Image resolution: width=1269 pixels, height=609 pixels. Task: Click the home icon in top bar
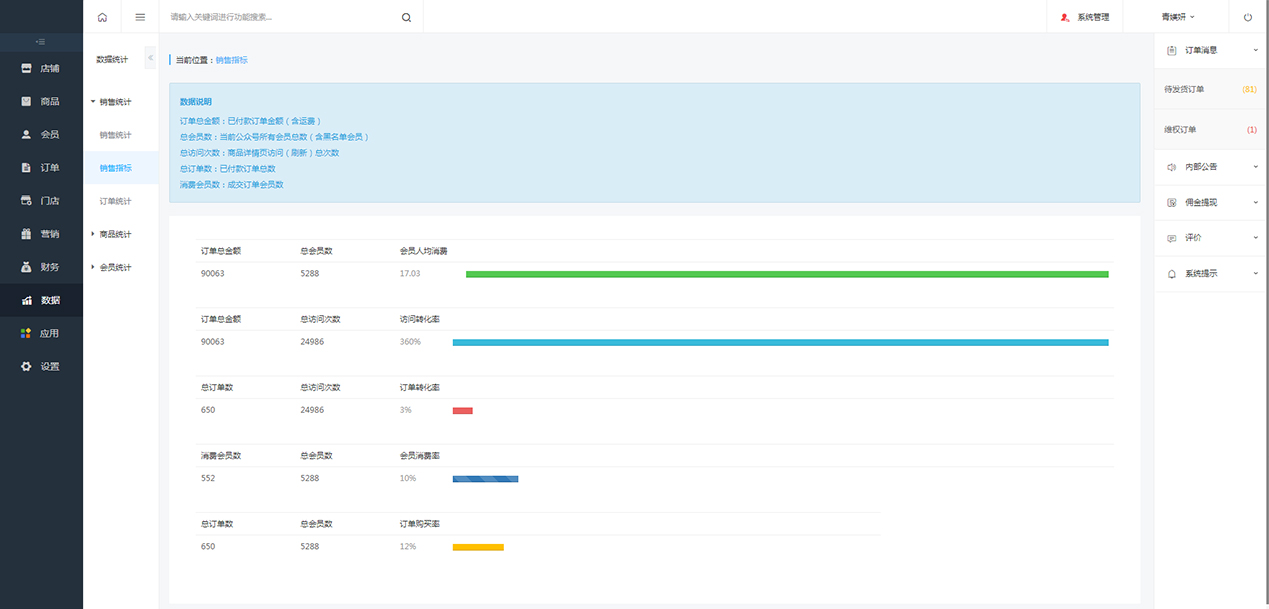point(102,17)
